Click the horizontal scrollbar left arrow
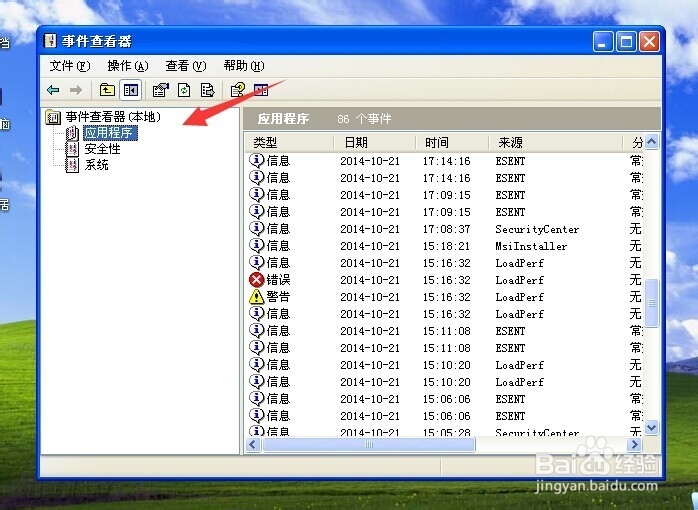This screenshot has height=510, width=698. [x=253, y=445]
